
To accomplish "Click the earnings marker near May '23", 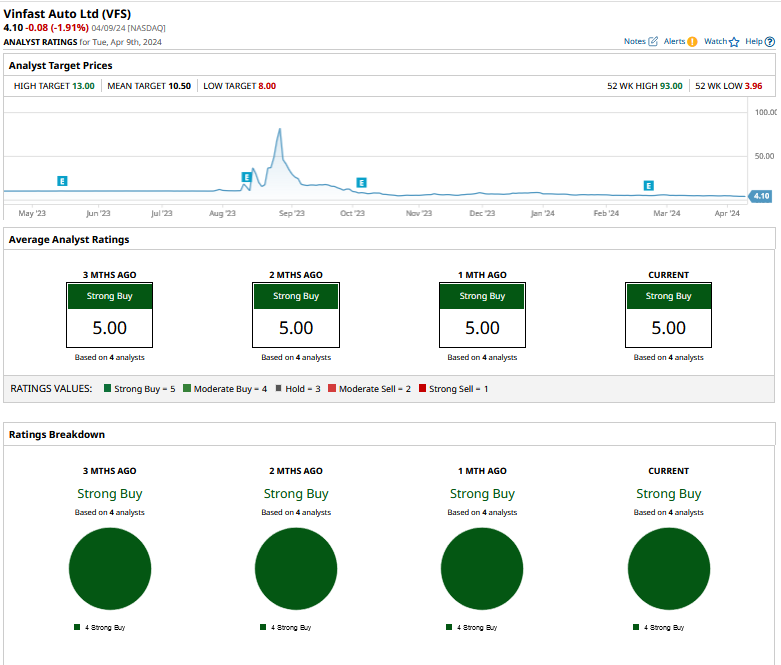I will tap(62, 181).
